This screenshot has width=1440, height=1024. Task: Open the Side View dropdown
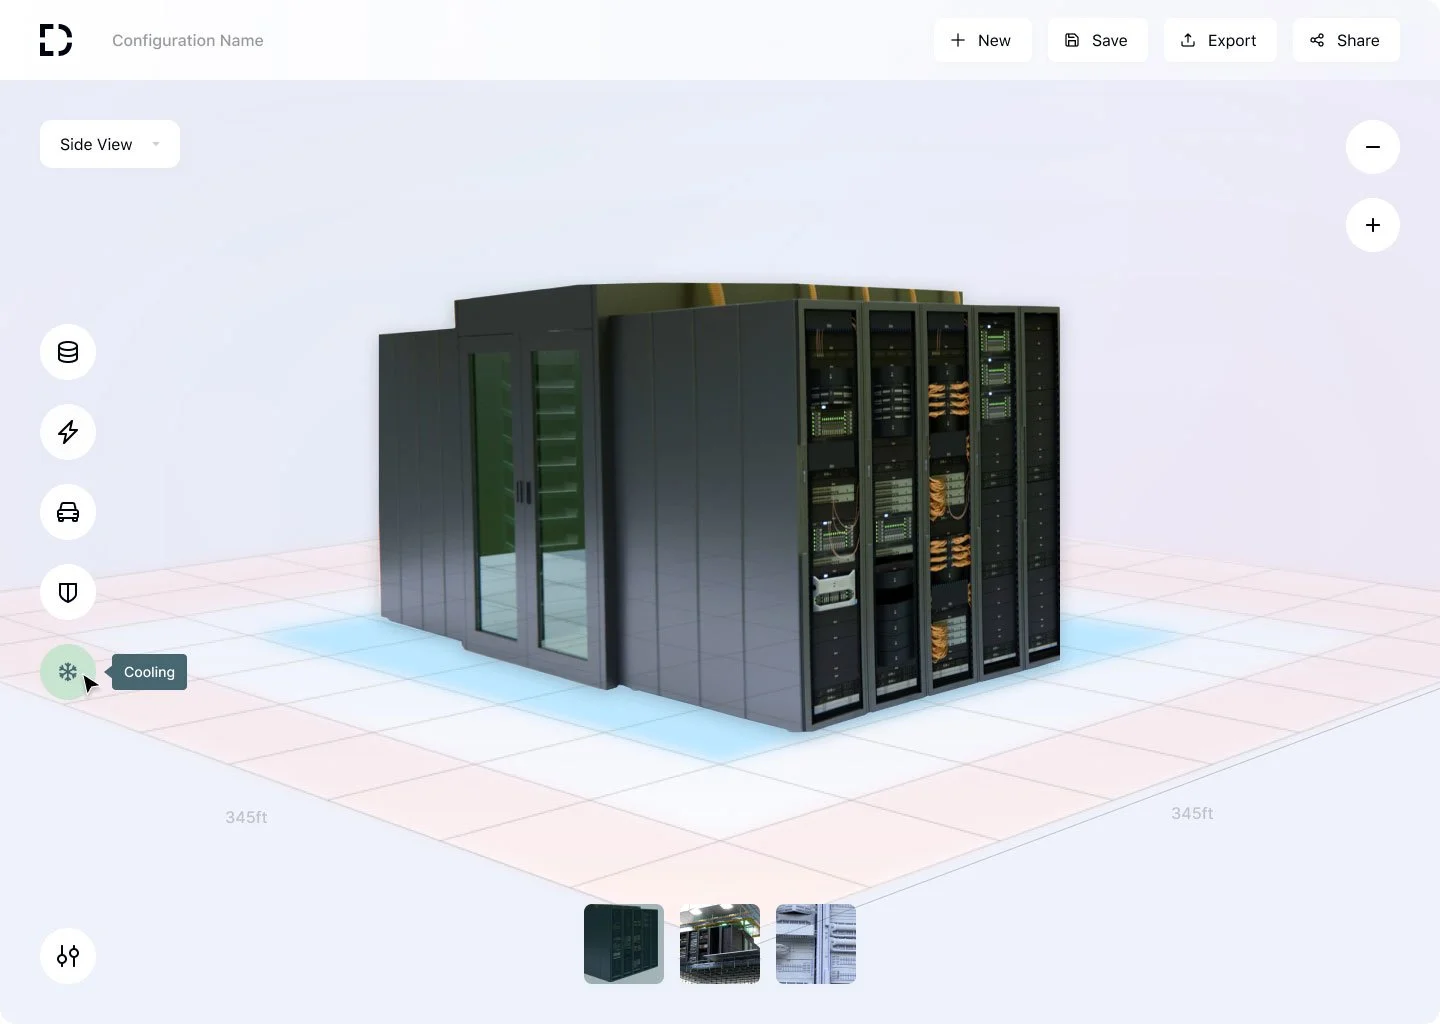(110, 144)
